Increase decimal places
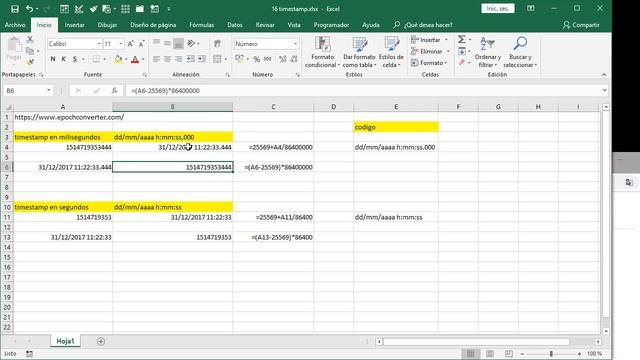 point(282,60)
